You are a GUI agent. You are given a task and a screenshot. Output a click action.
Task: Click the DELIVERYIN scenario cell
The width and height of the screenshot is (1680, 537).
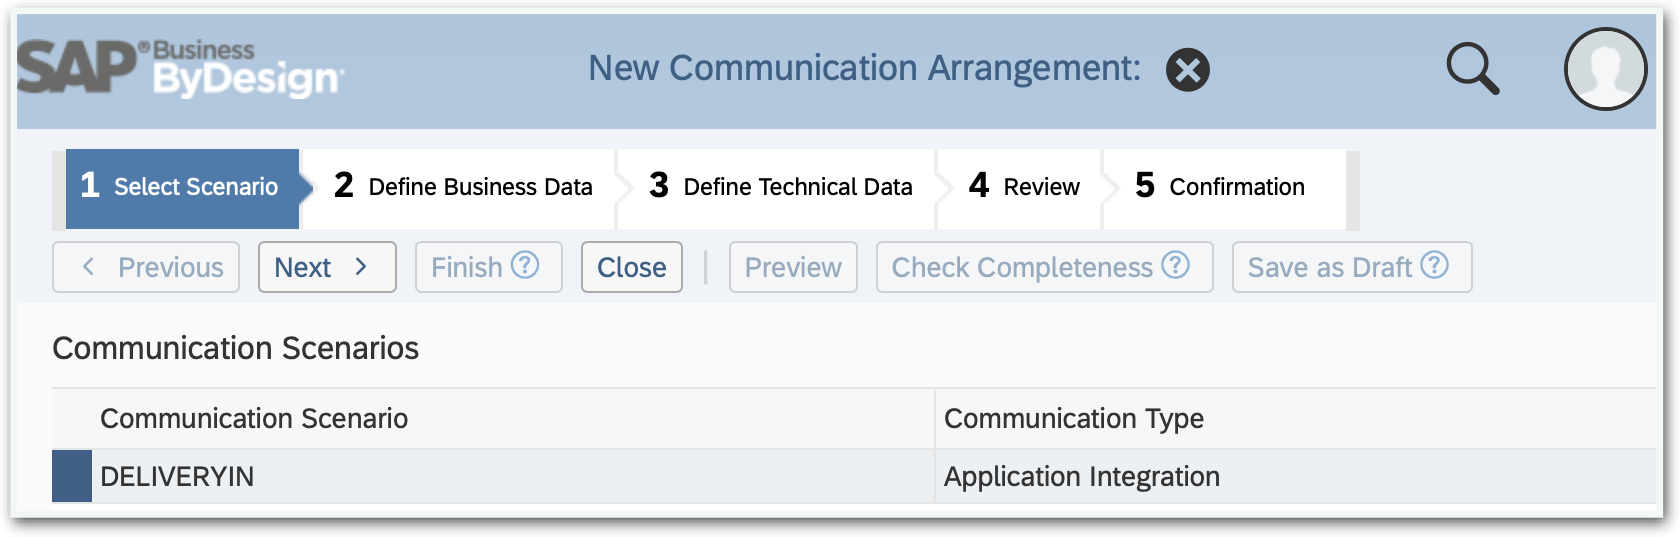(x=513, y=476)
